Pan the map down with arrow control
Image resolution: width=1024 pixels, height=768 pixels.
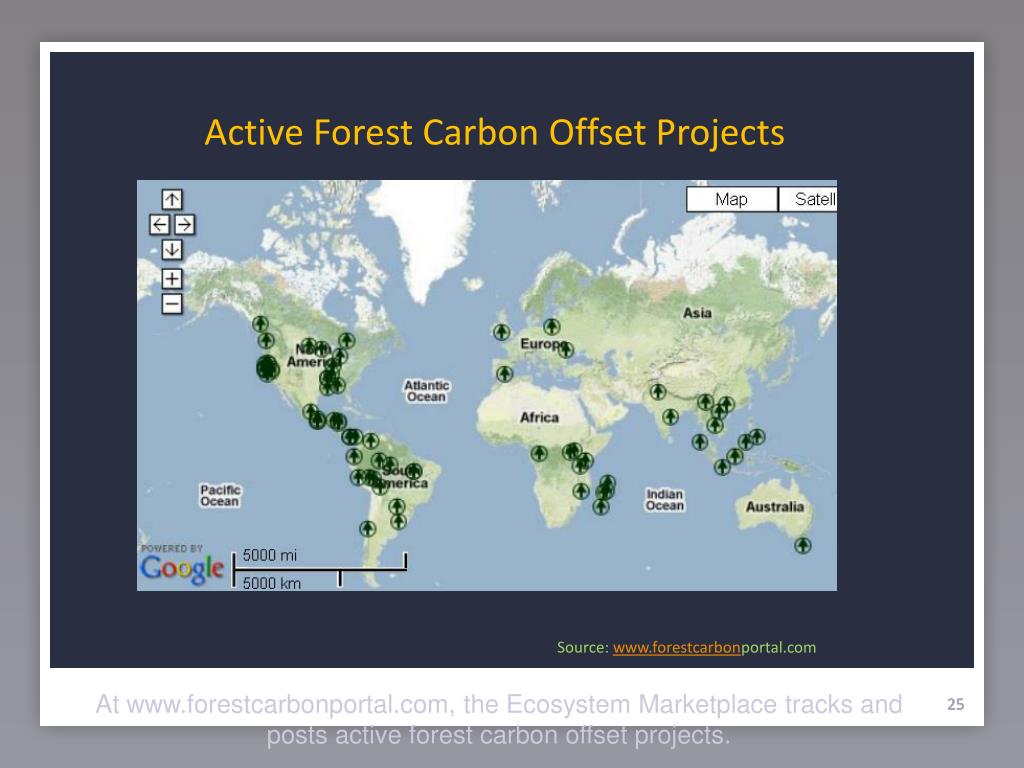172,249
